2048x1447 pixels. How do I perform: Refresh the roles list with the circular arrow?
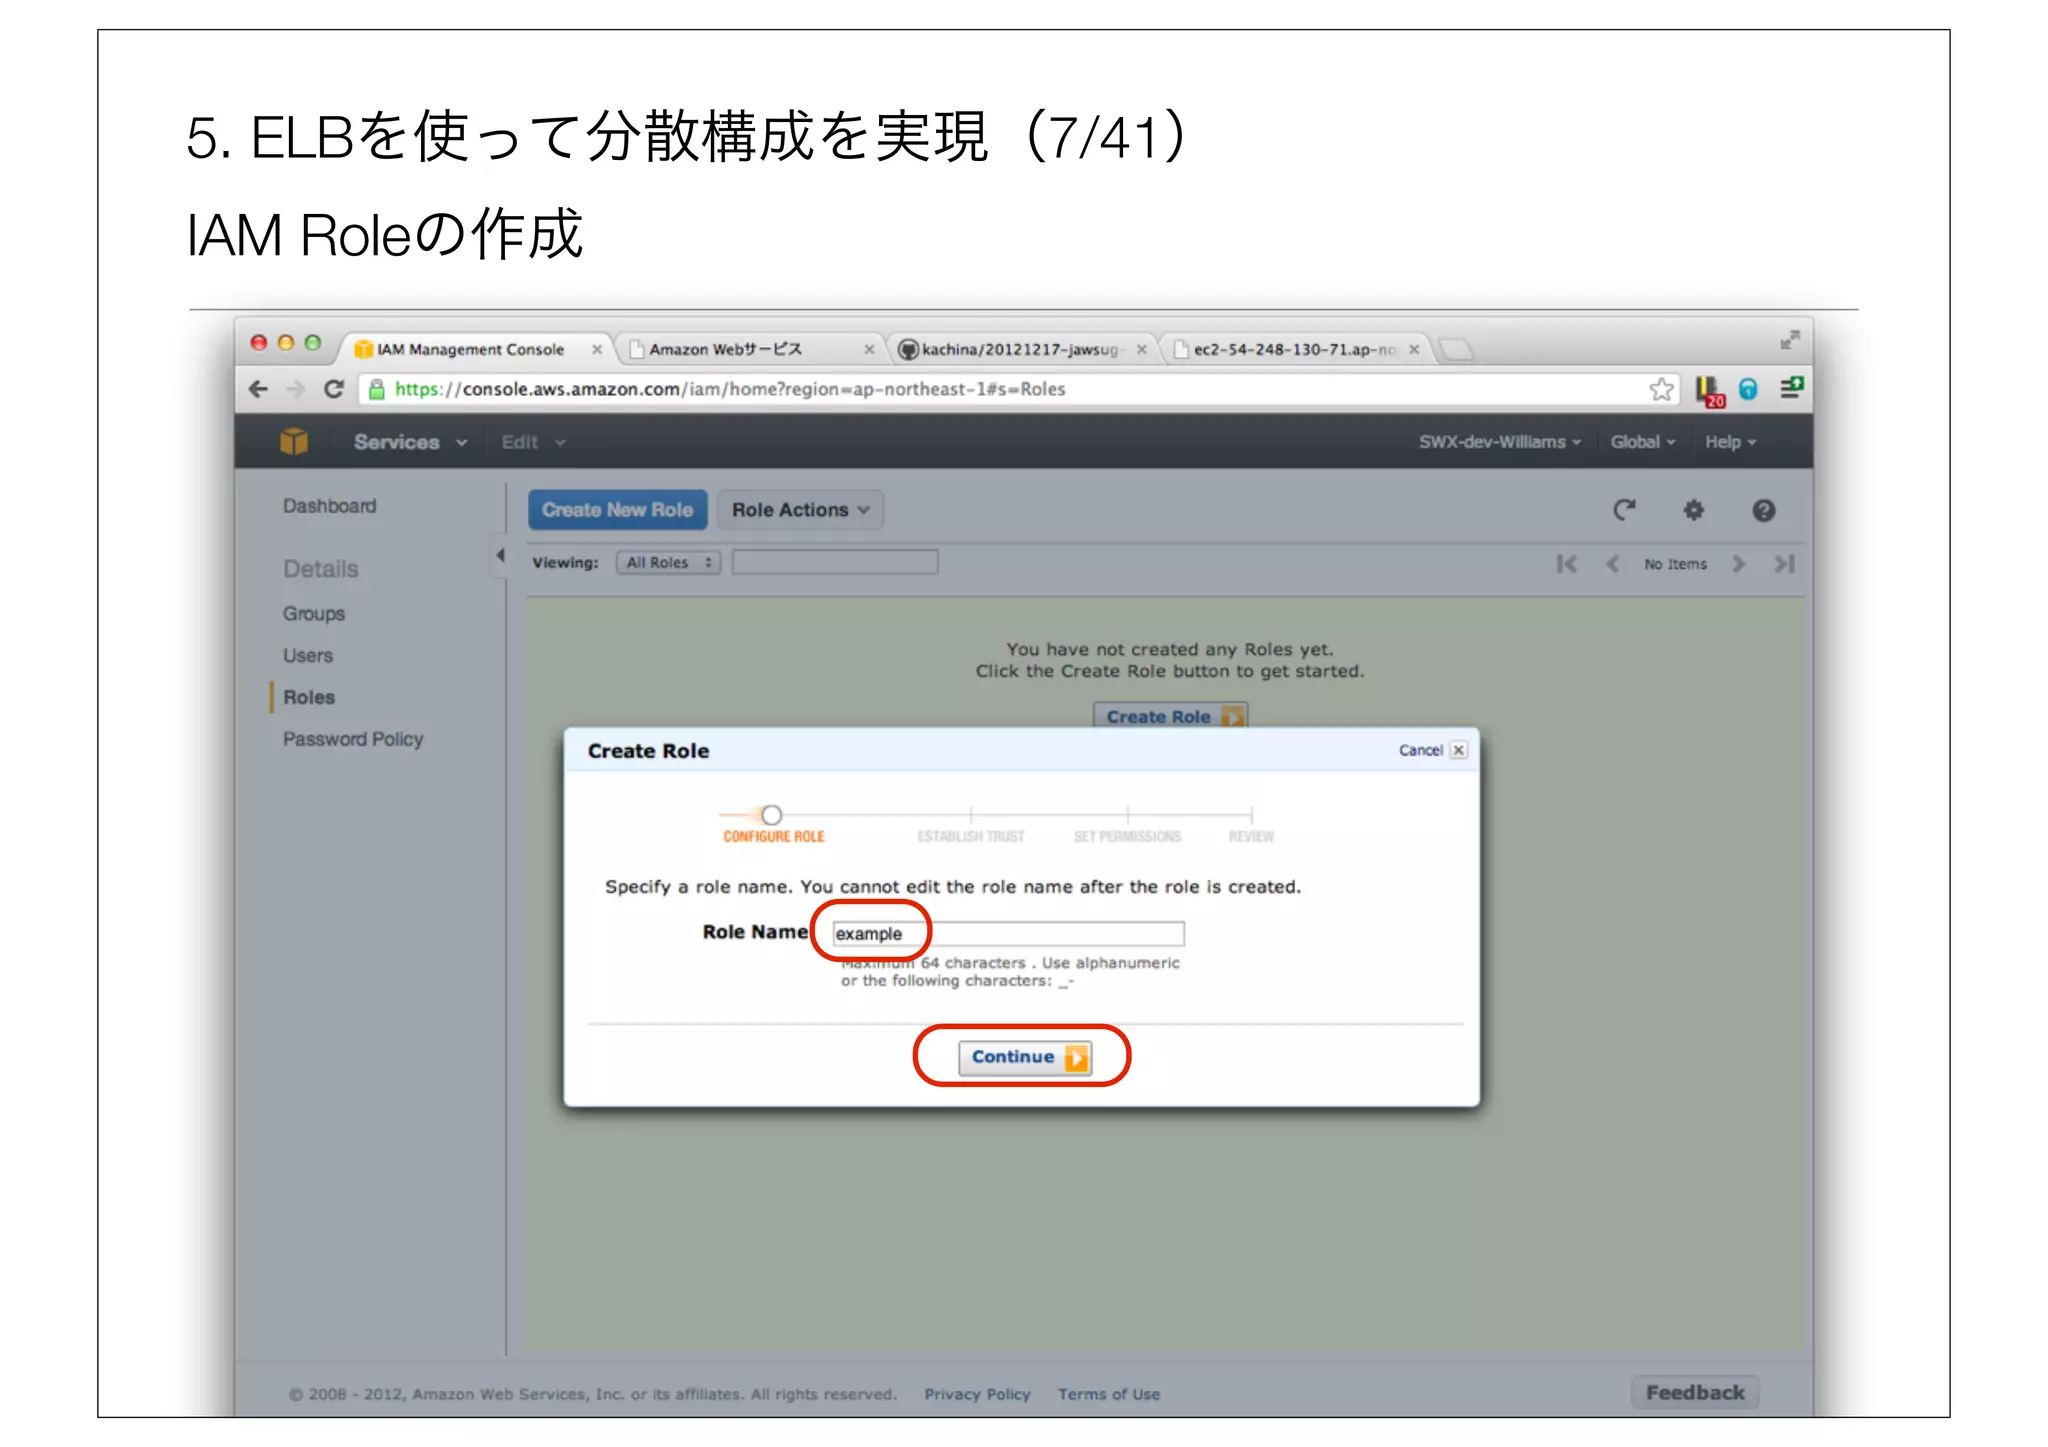pyautogui.click(x=1624, y=510)
